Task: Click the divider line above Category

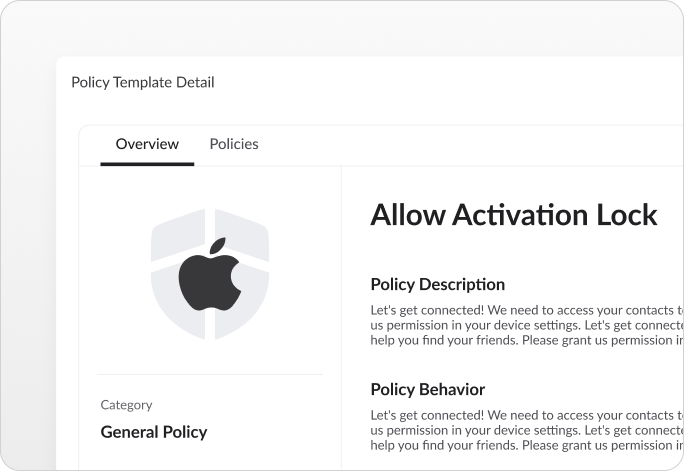Action: [x=210, y=374]
